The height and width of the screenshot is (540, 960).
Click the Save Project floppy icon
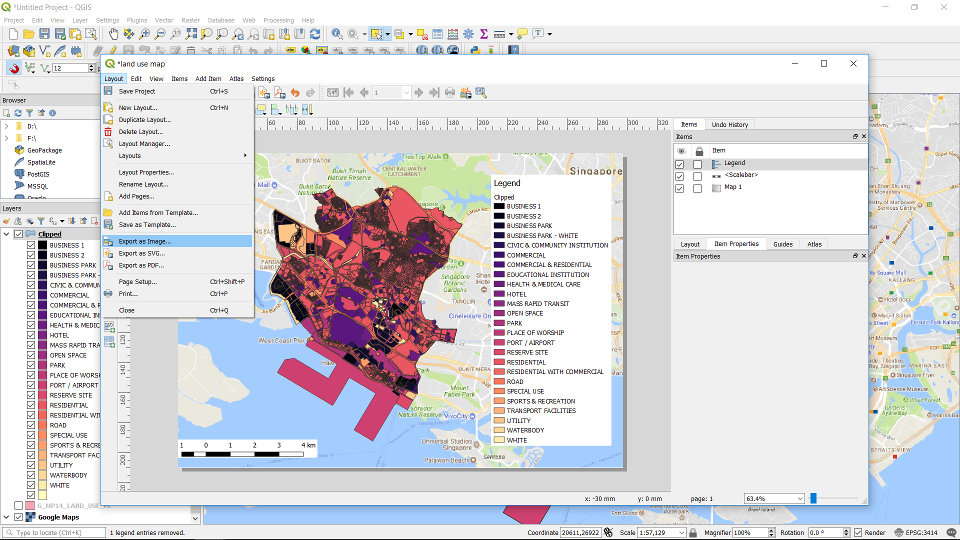pyautogui.click(x=43, y=34)
